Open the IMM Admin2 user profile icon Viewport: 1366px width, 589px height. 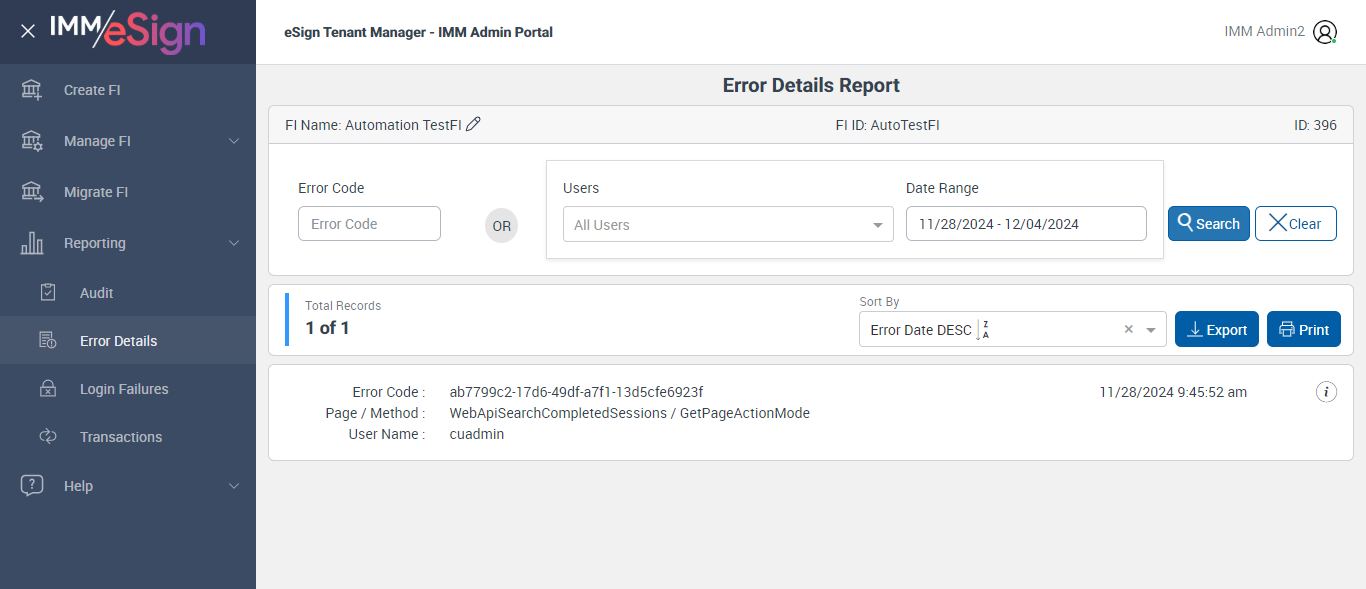point(1325,32)
